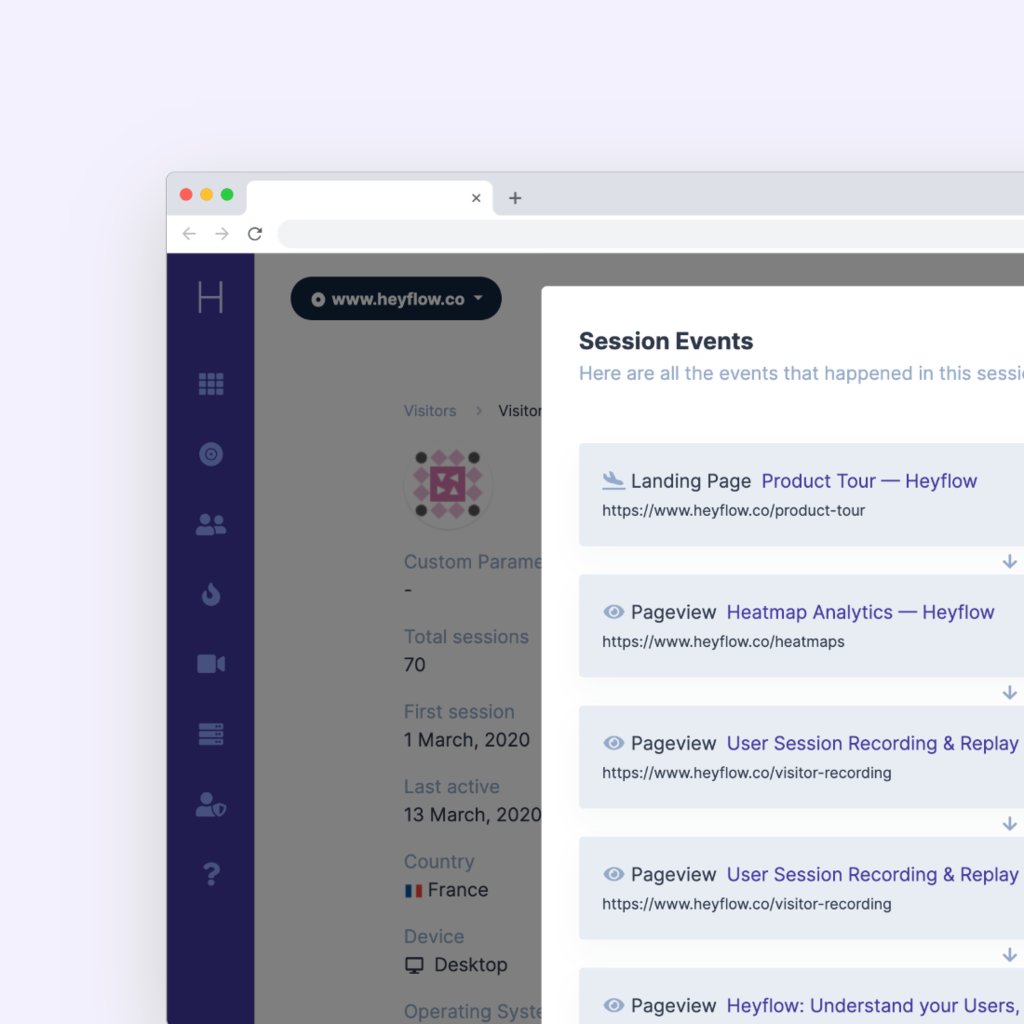
Task: Click the https://www.heyflow.co/product-tour URL
Action: (733, 511)
